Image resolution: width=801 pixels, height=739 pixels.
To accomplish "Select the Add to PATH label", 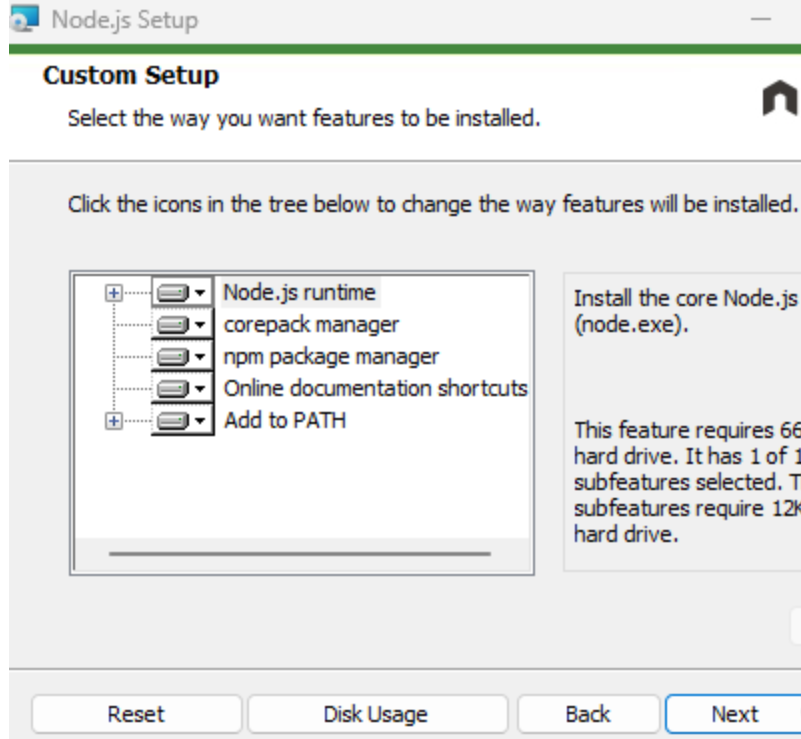I will coord(285,420).
